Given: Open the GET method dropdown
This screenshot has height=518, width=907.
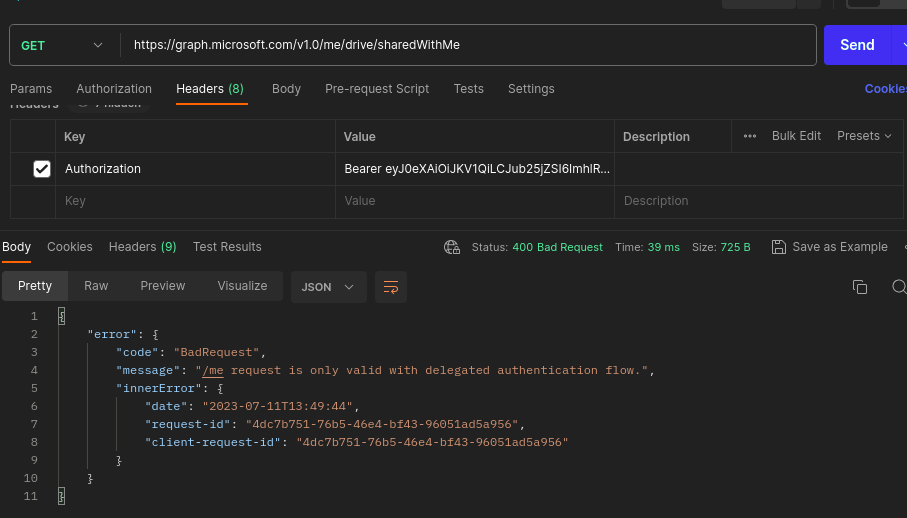Looking at the screenshot, I should tap(62, 45).
